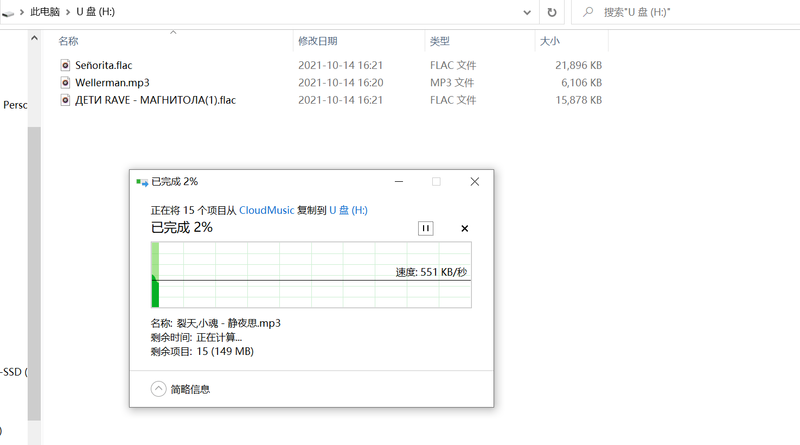This screenshot has height=445, width=800.
Task: Minimize the copy progress dialog
Action: pos(399,182)
